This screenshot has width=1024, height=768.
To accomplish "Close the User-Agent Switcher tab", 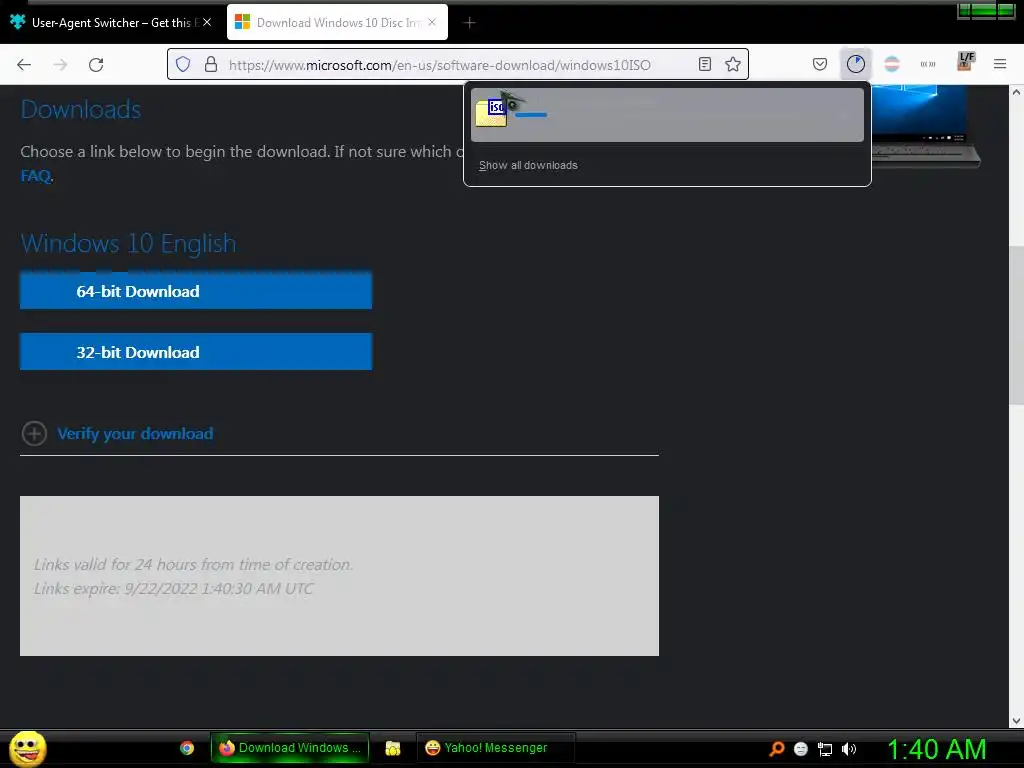I will coord(207,22).
